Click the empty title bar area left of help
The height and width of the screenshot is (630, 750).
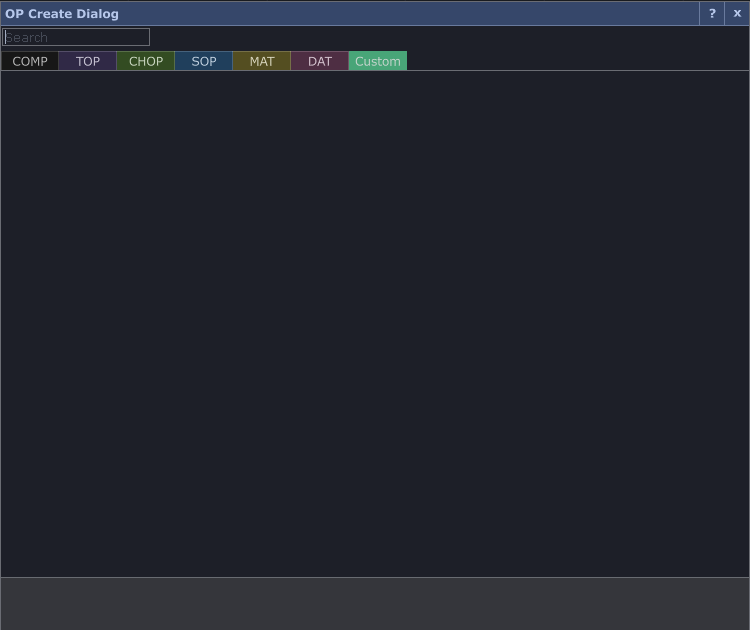(x=400, y=14)
